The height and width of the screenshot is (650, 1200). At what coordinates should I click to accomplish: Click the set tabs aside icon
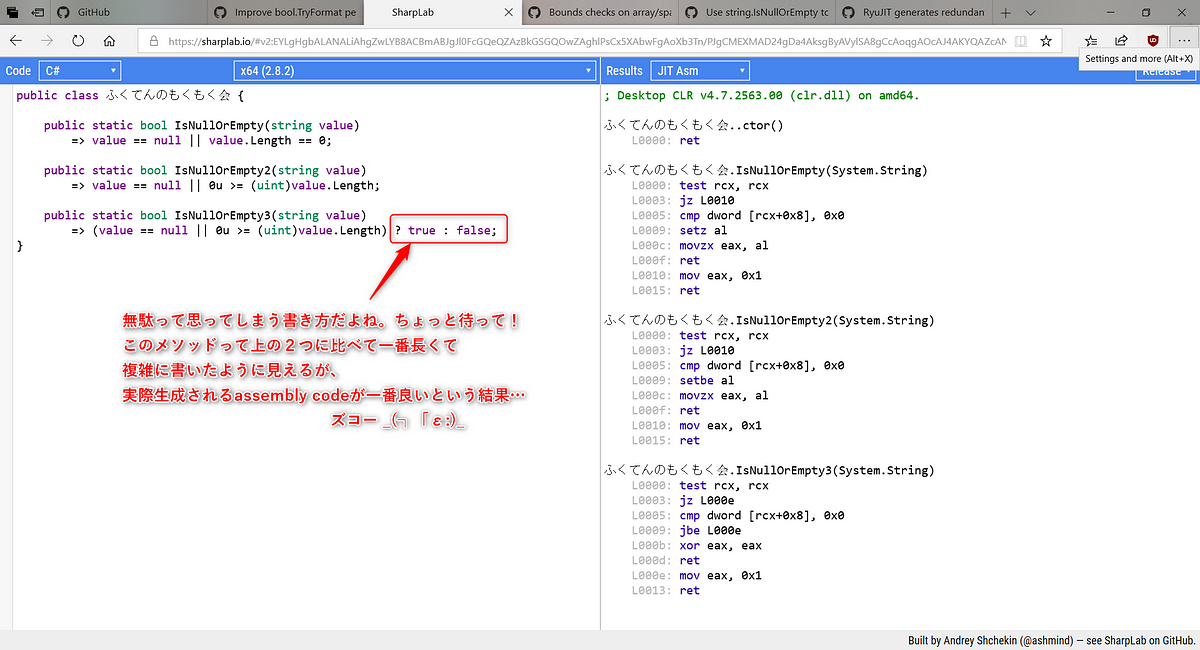click(x=37, y=12)
